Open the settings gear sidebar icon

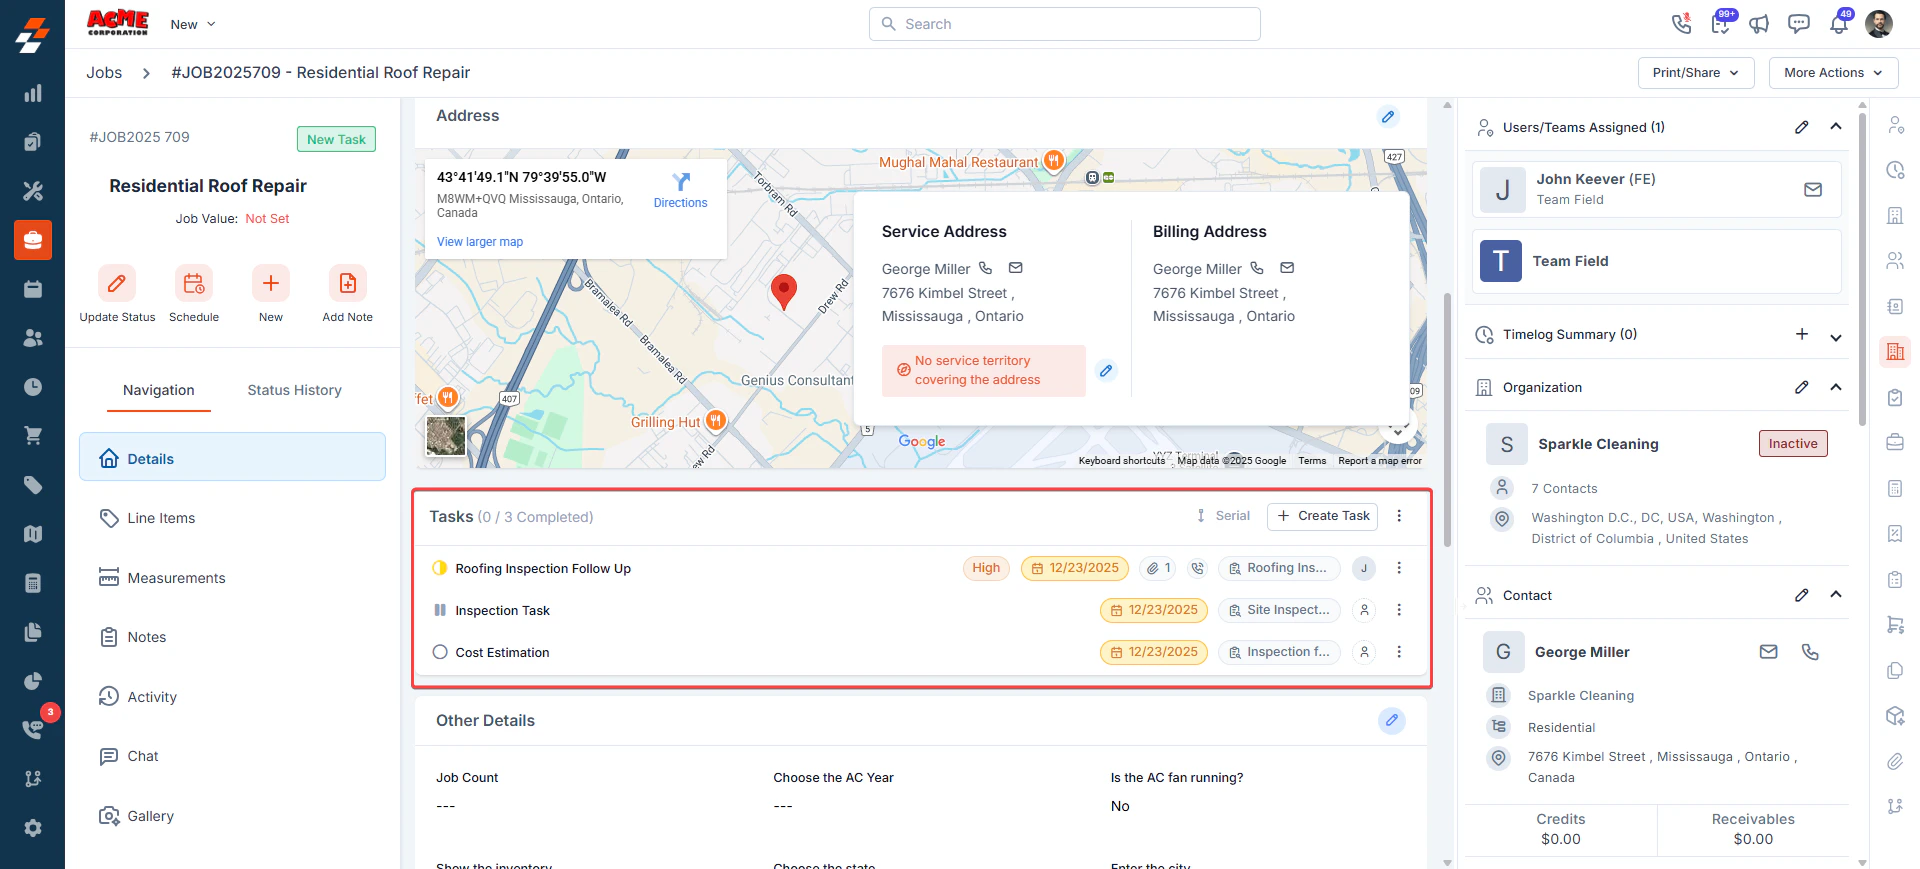tap(33, 828)
